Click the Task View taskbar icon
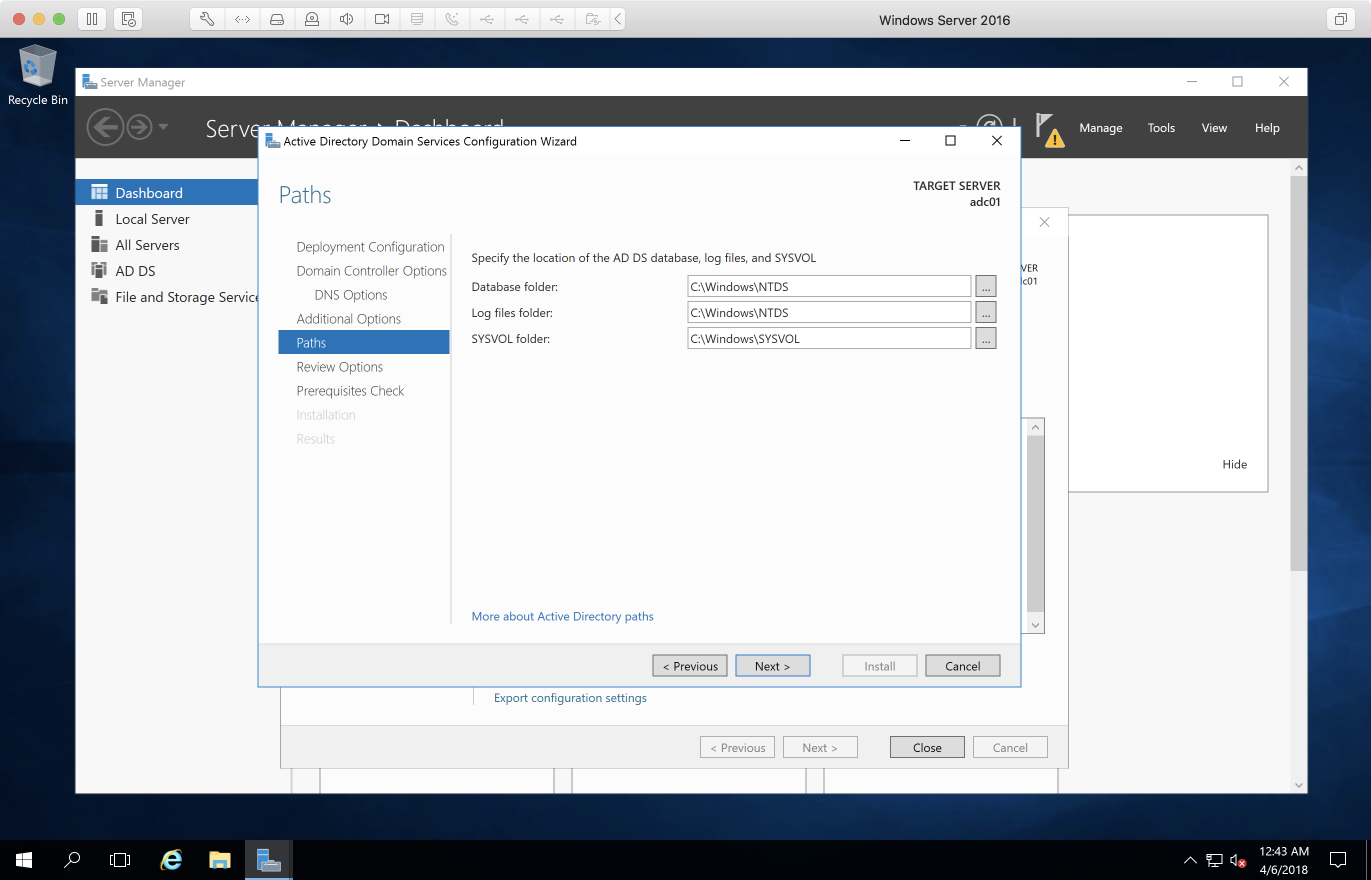 coord(120,859)
